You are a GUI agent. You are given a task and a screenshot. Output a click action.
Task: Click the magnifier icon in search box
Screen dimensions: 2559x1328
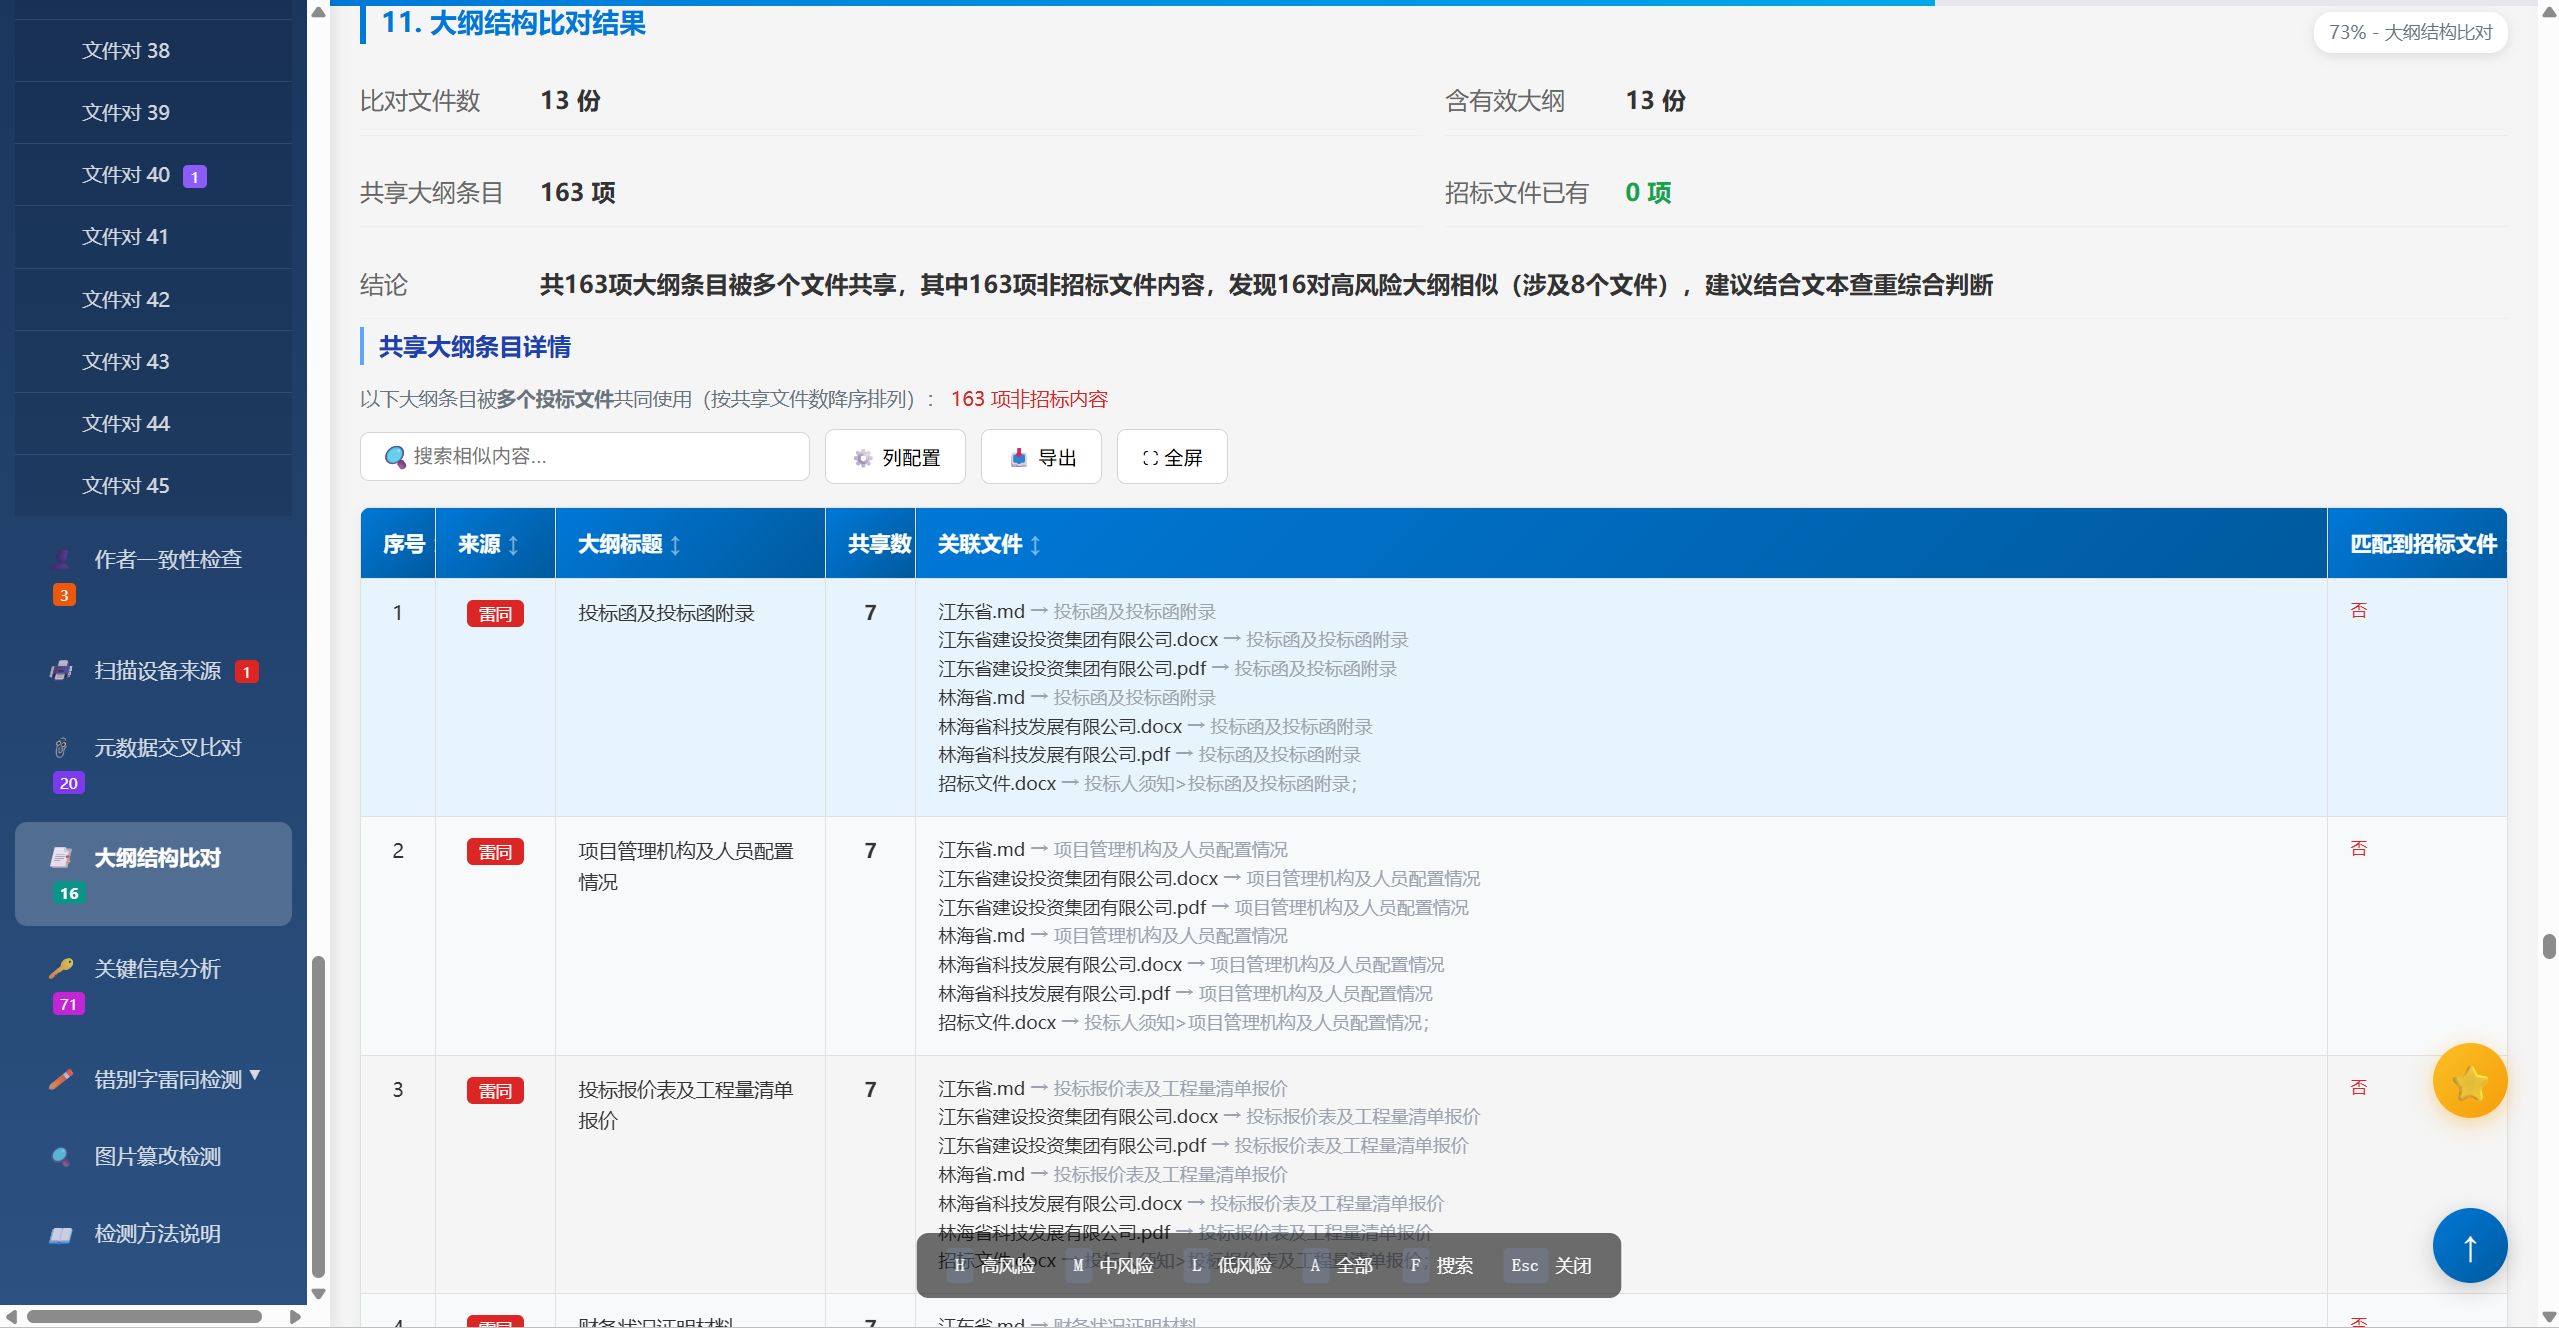point(395,457)
